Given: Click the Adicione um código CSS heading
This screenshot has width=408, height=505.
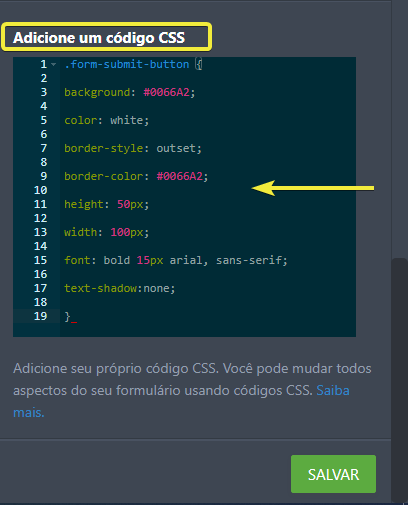Looking at the screenshot, I should [99, 38].
